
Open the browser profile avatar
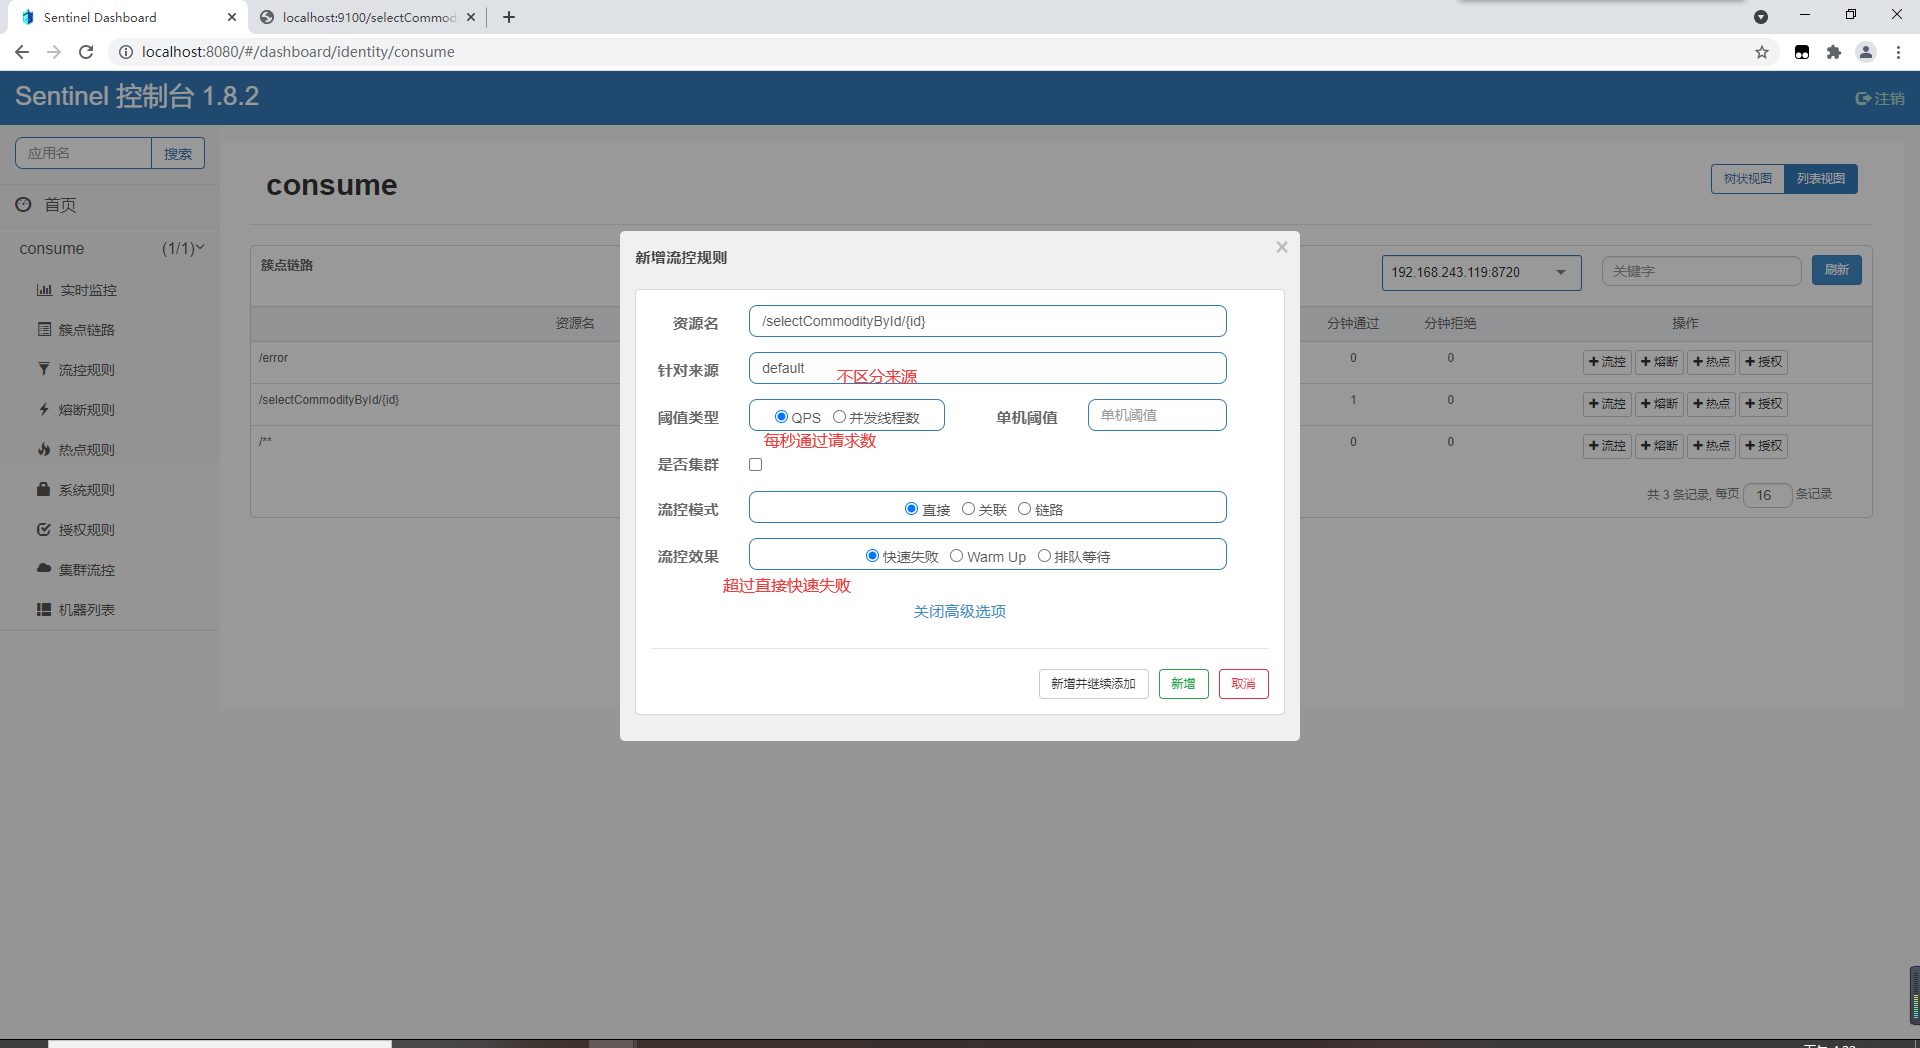coord(1866,52)
